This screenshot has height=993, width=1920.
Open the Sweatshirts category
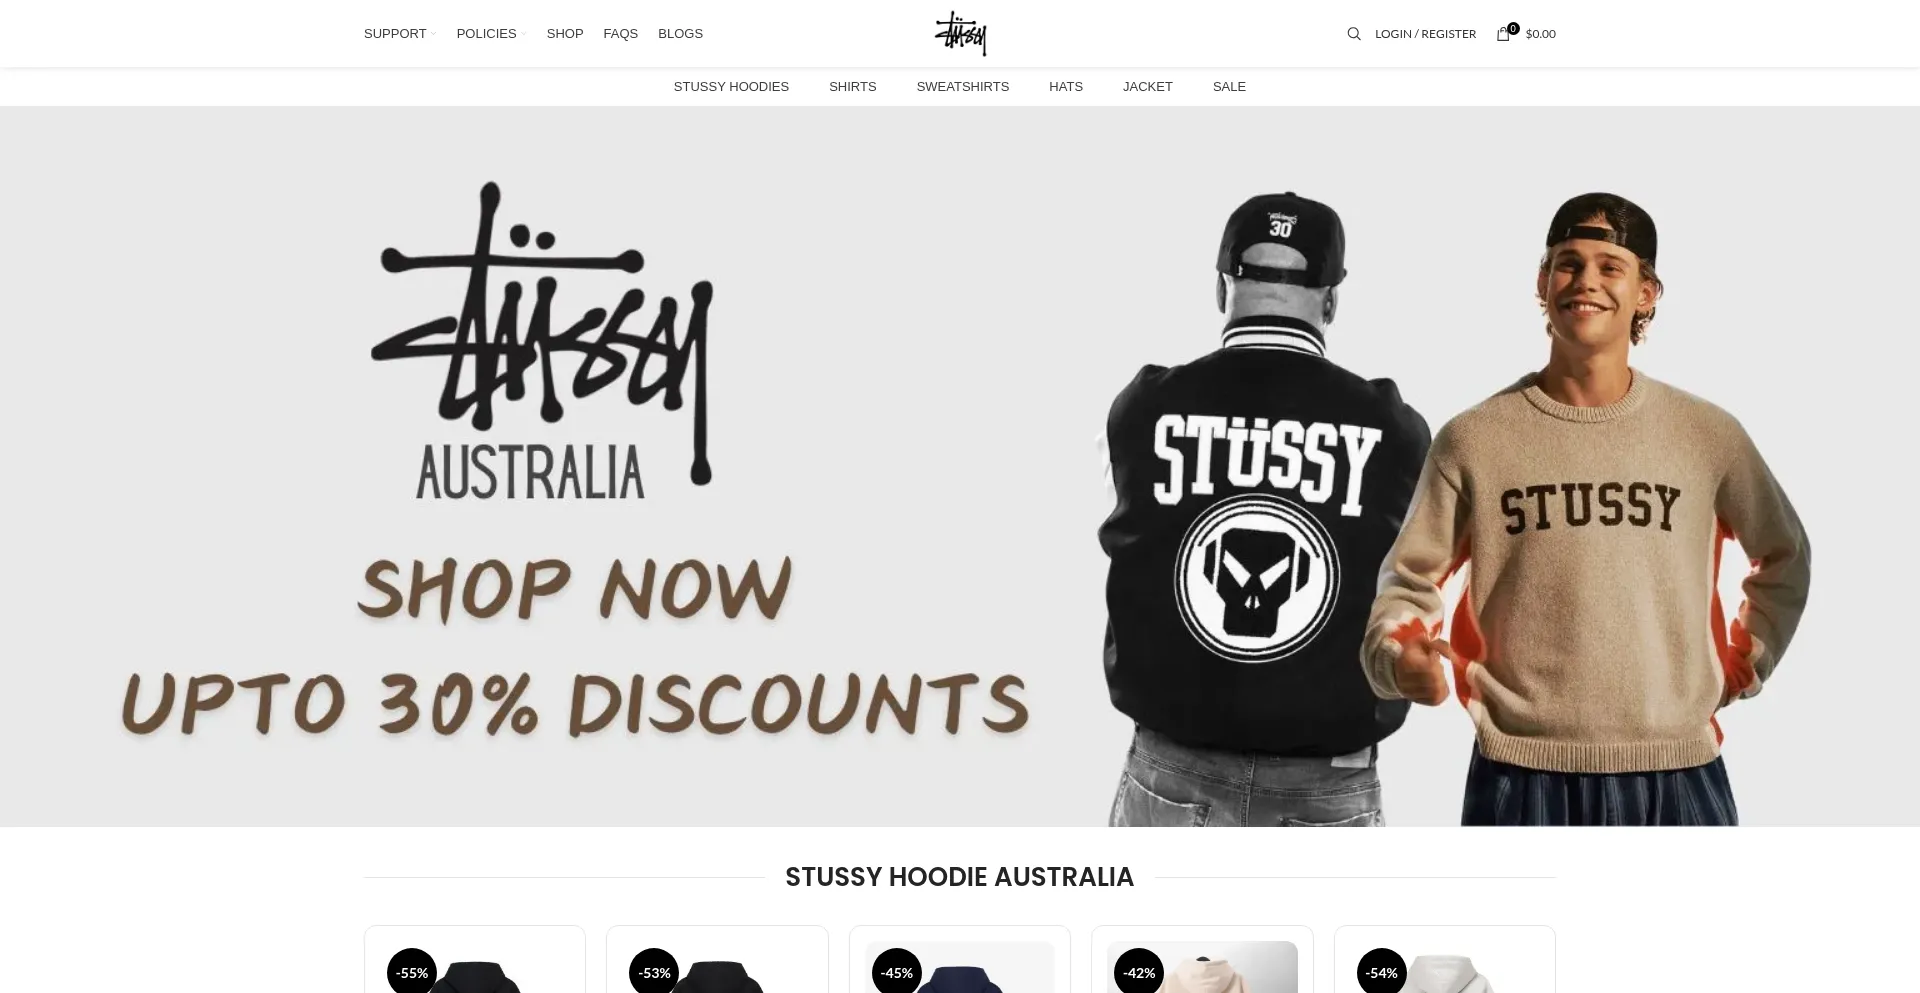point(963,87)
